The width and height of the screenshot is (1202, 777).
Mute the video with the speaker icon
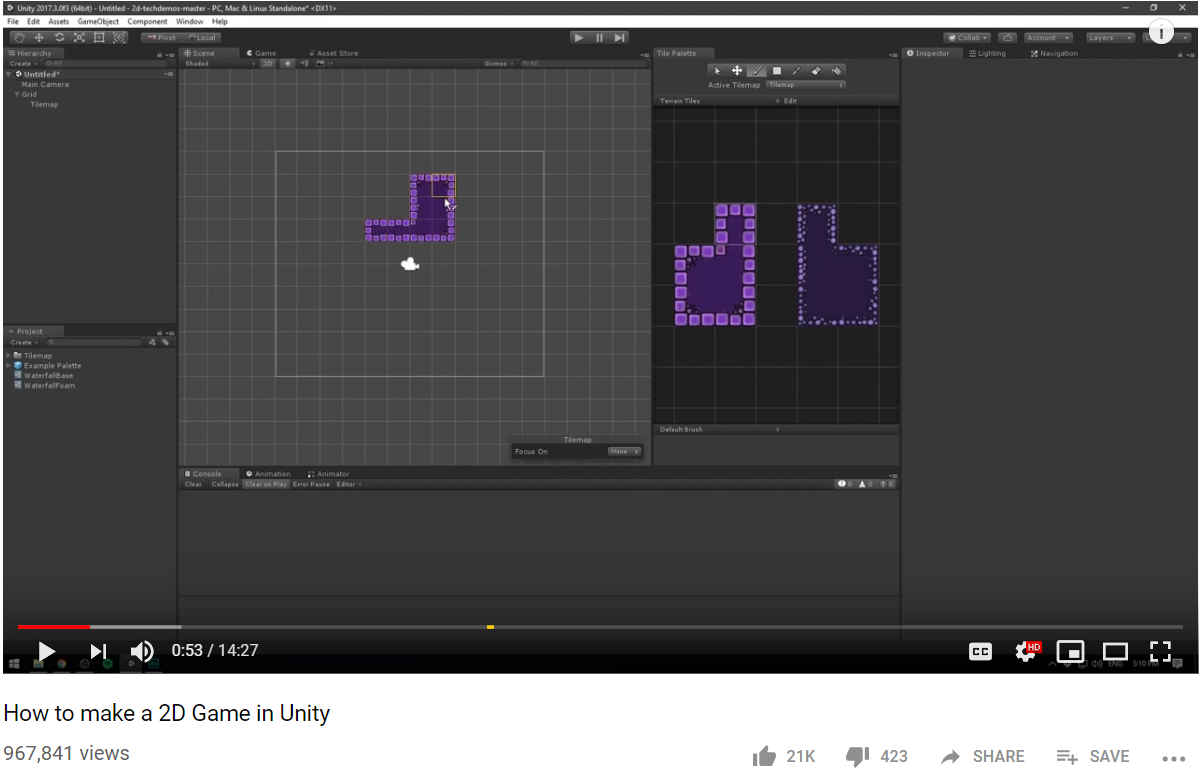(x=142, y=651)
